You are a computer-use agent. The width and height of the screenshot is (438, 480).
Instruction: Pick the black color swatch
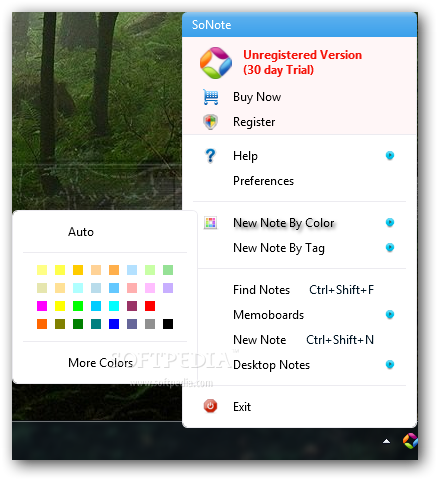168,324
